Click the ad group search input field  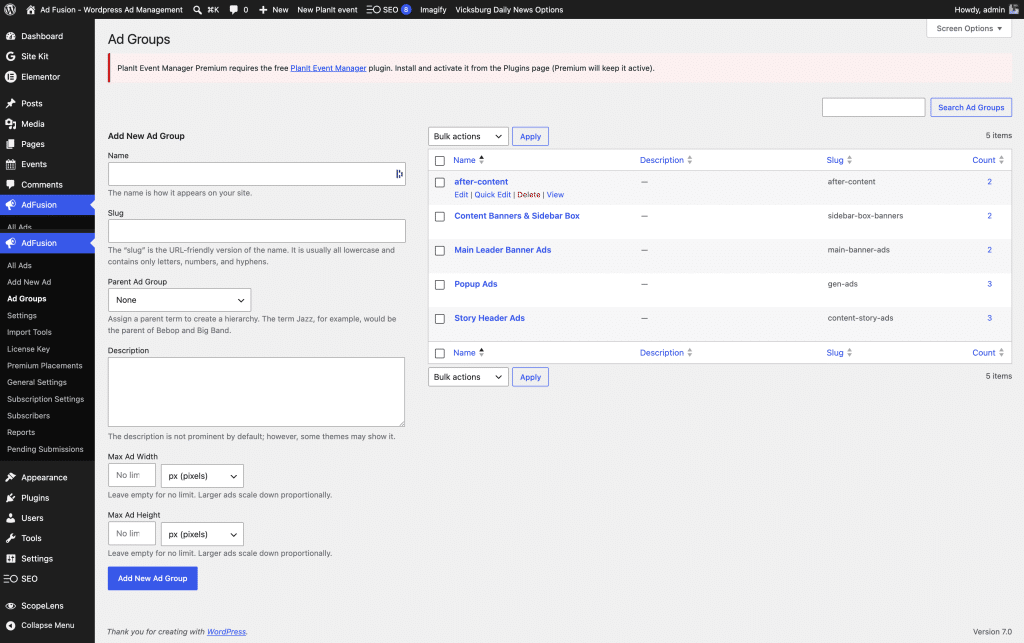coord(873,107)
